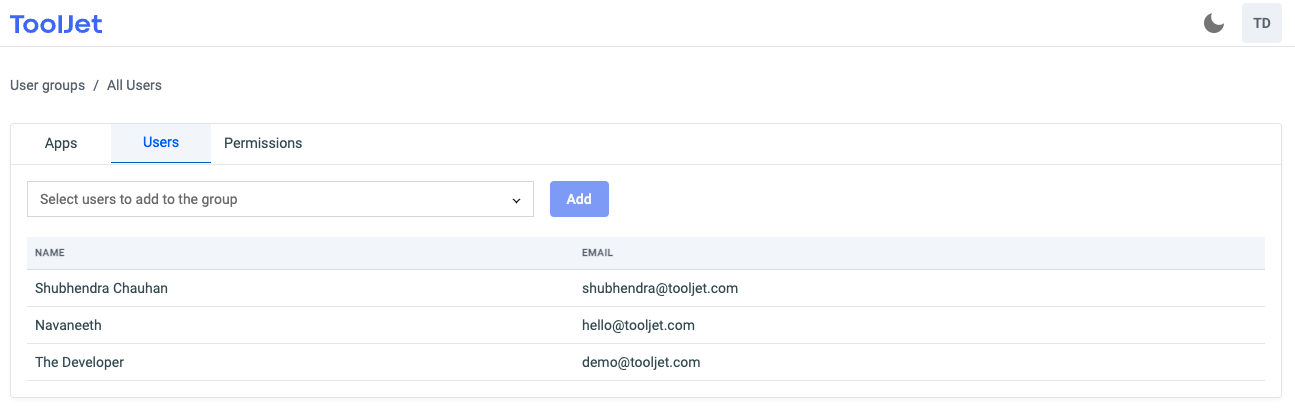This screenshot has width=1295, height=409.
Task: Click the breadcrumb slash separator
Action: (96, 85)
